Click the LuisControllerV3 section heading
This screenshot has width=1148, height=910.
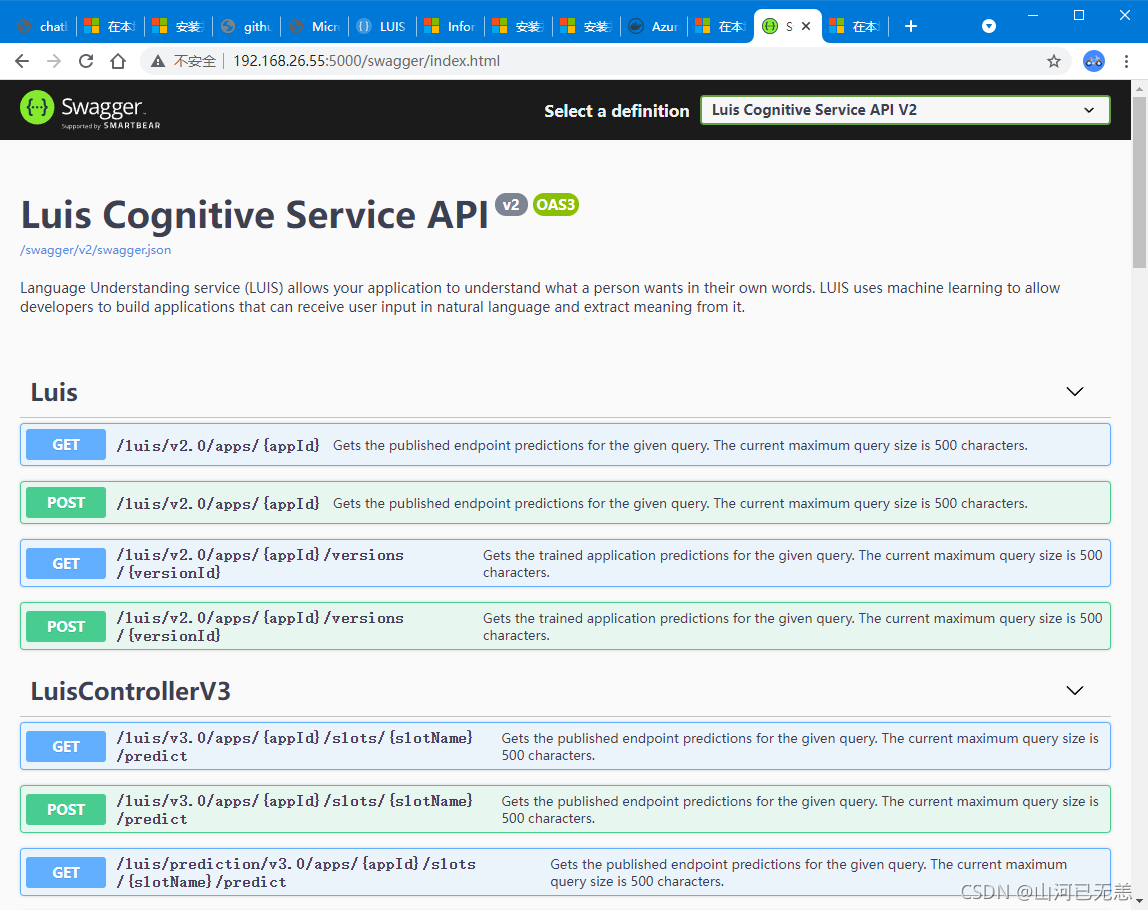click(130, 690)
